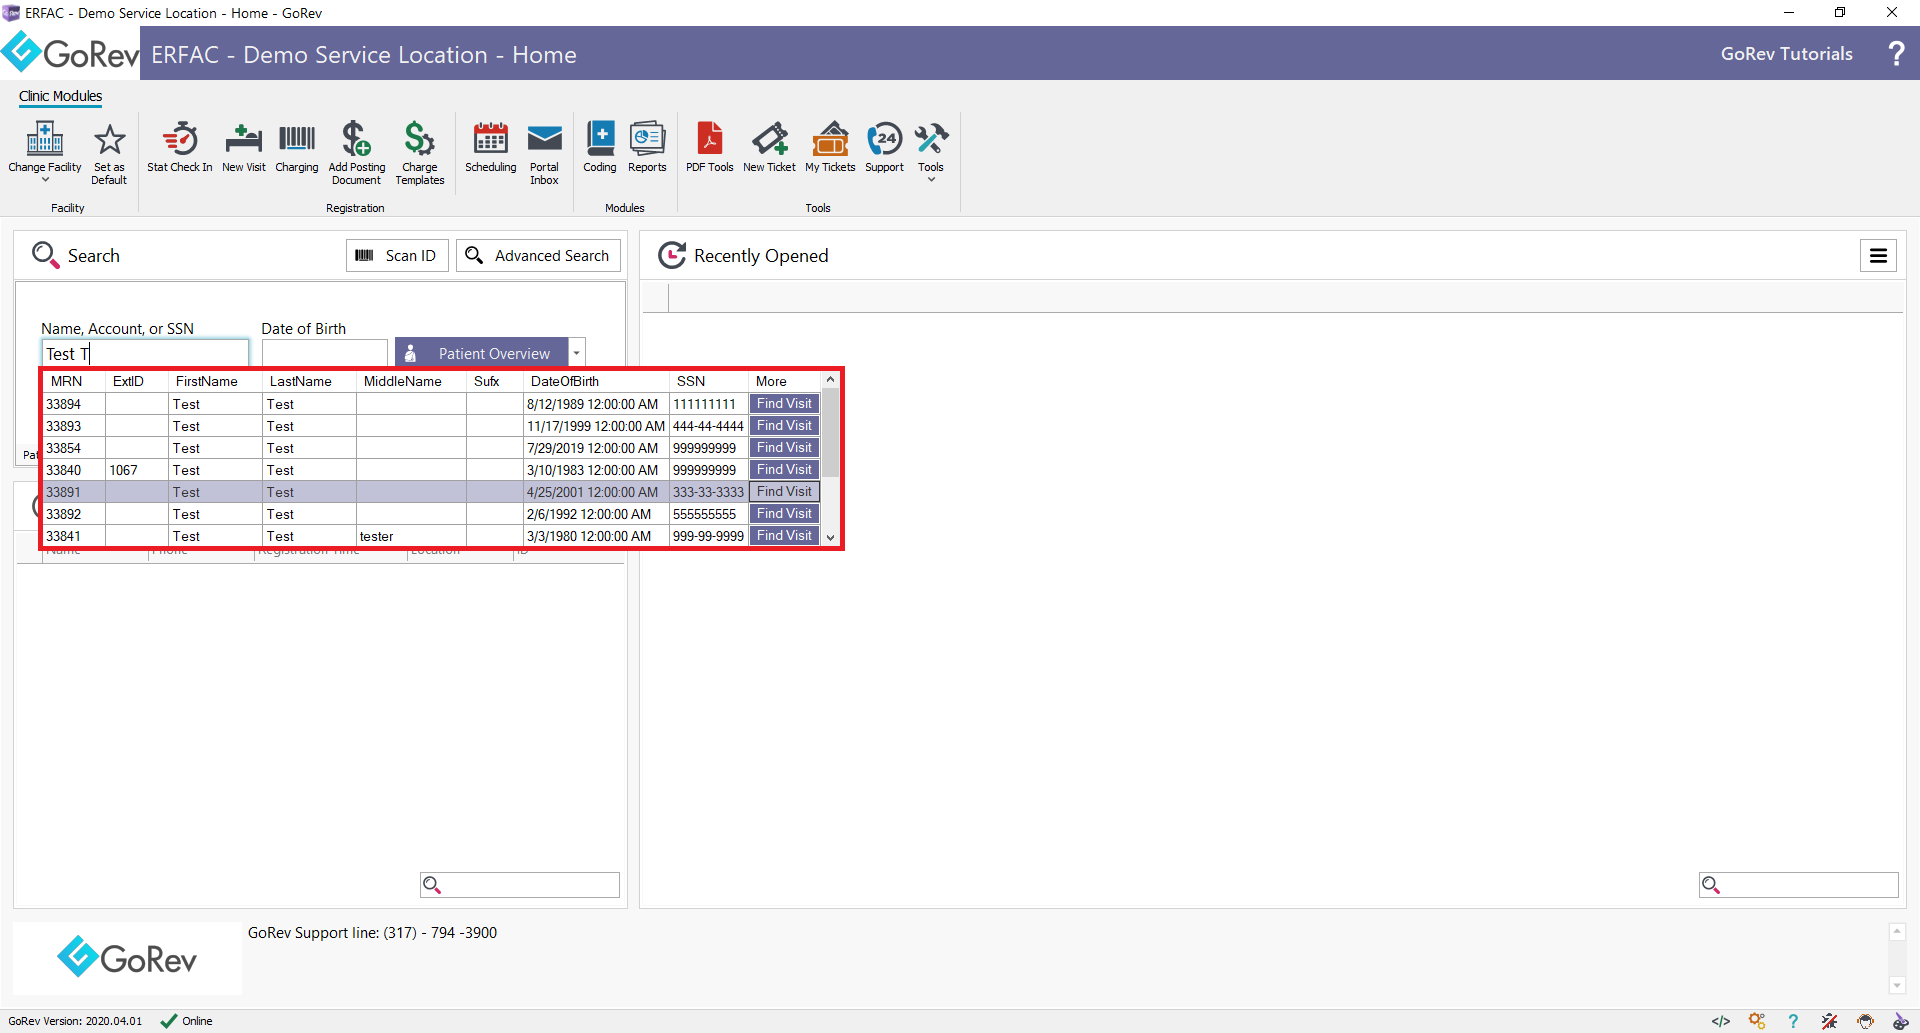
Task: Open GoRev Tutorials
Action: (1786, 54)
